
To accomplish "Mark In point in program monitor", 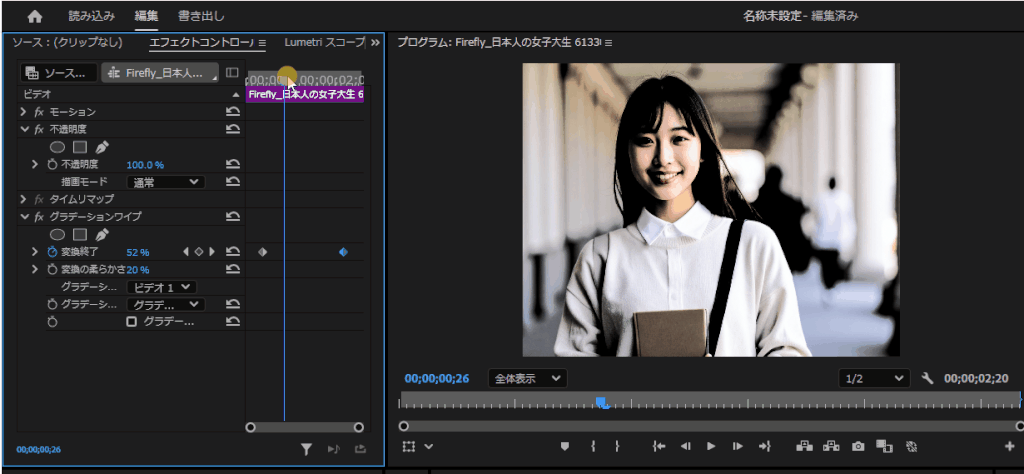I will 593,447.
